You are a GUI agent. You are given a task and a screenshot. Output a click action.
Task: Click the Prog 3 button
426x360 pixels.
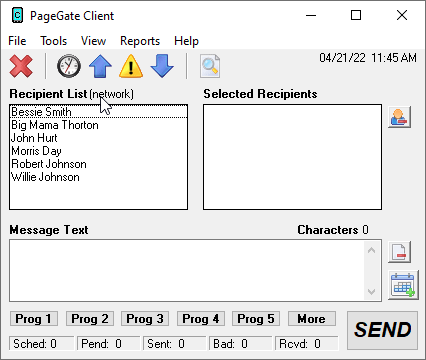(145, 319)
